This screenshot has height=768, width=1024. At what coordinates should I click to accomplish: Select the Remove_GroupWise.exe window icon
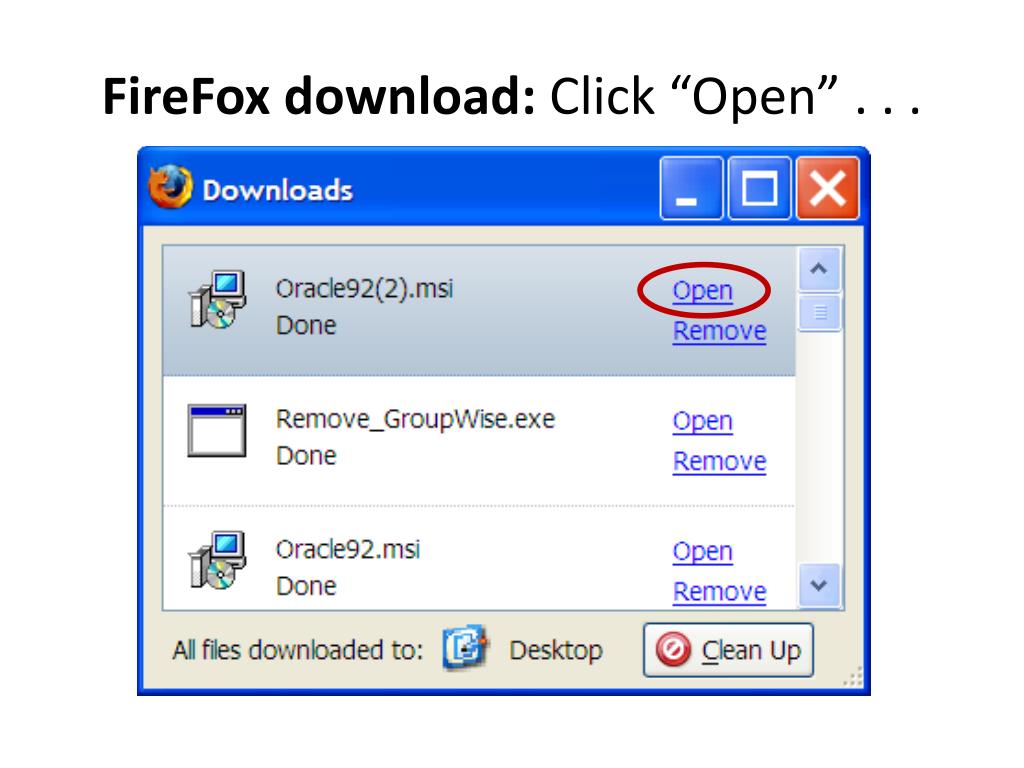click(x=217, y=430)
